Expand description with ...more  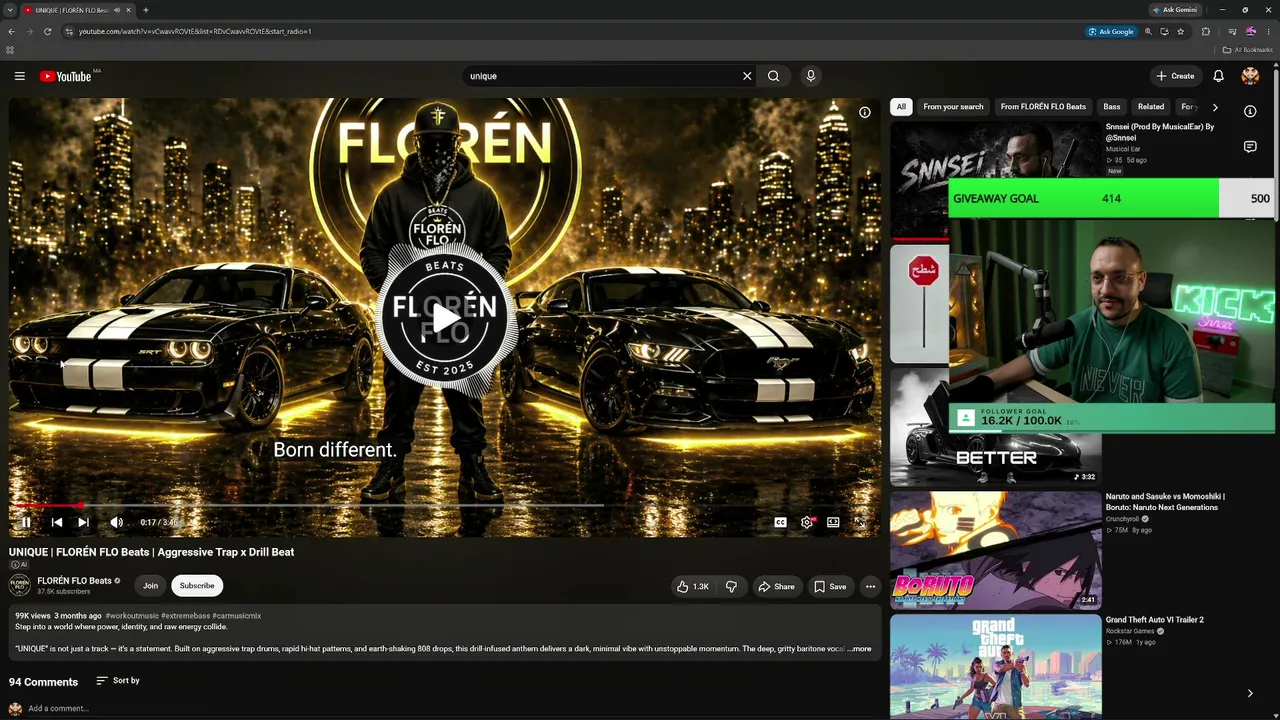point(860,649)
